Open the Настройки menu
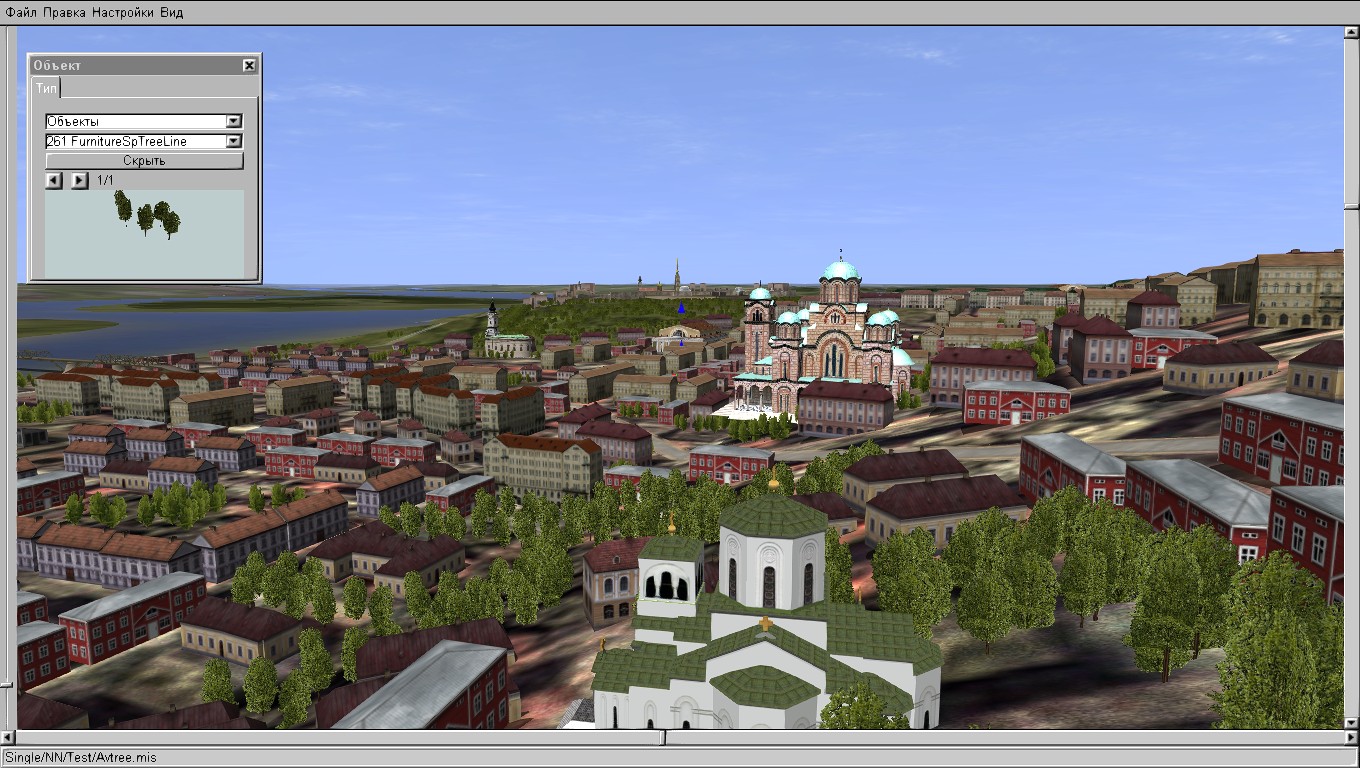The image size is (1360, 768). (x=123, y=13)
